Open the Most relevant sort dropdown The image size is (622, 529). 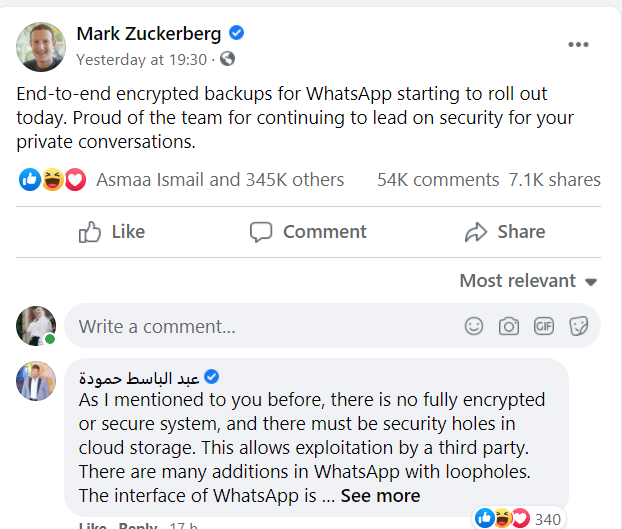click(x=528, y=281)
